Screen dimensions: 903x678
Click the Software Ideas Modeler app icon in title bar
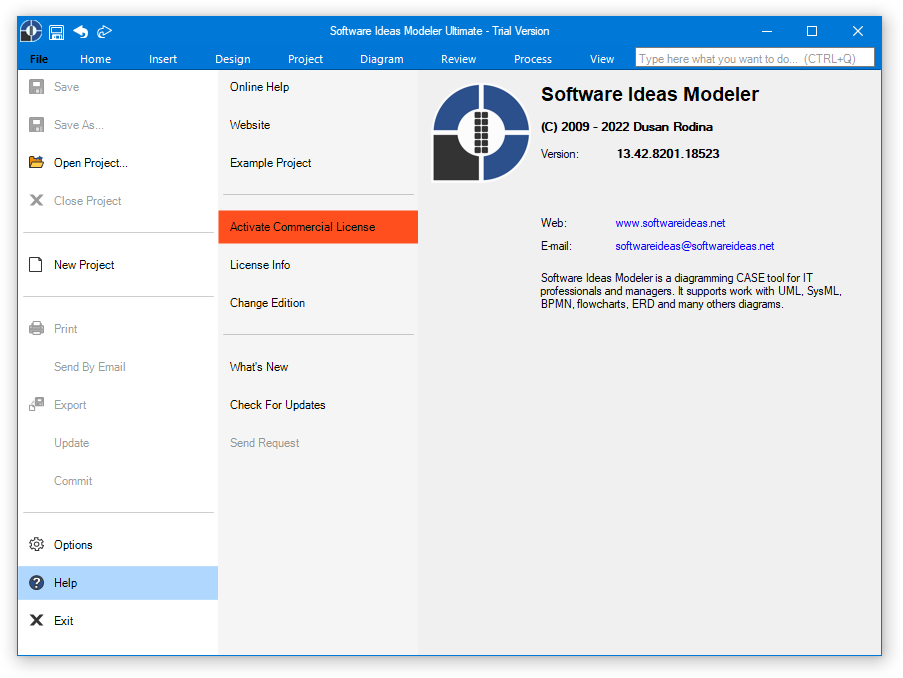point(31,31)
